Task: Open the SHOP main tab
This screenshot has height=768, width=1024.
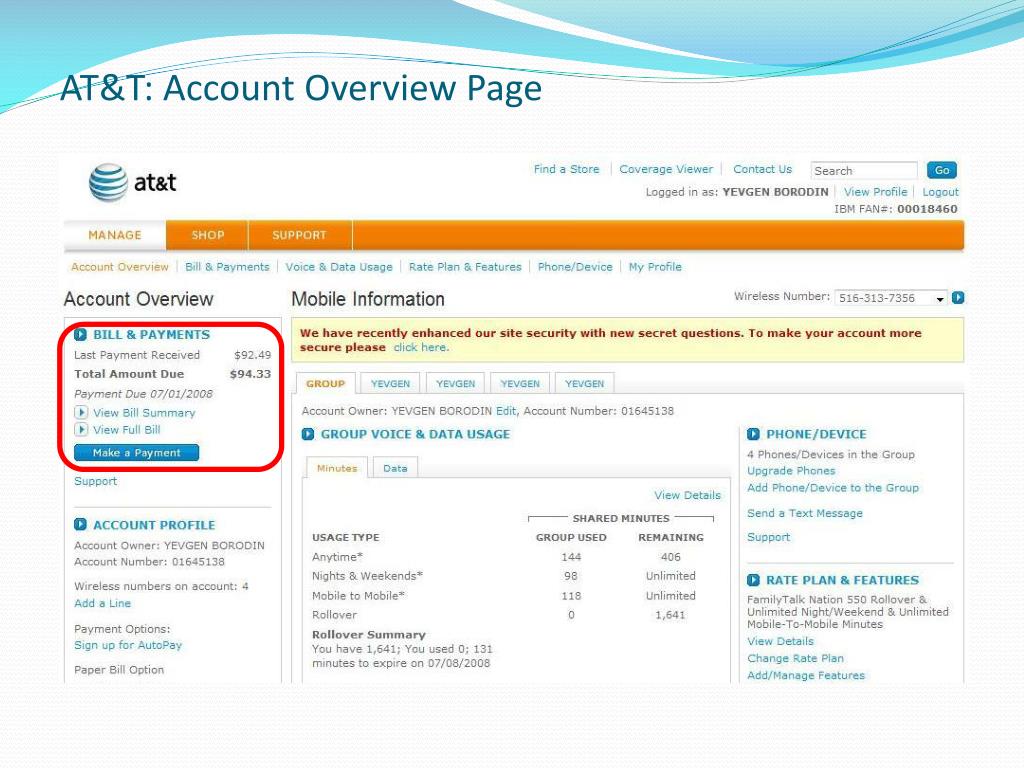Action: [x=208, y=235]
